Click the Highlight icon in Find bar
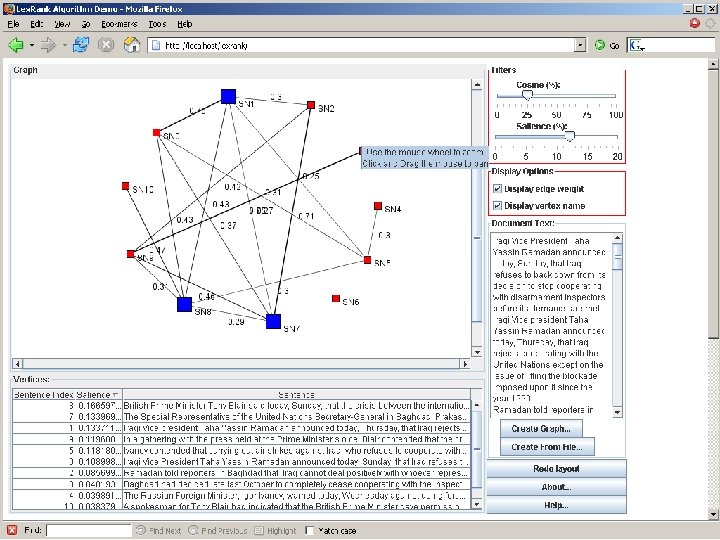 259,530
